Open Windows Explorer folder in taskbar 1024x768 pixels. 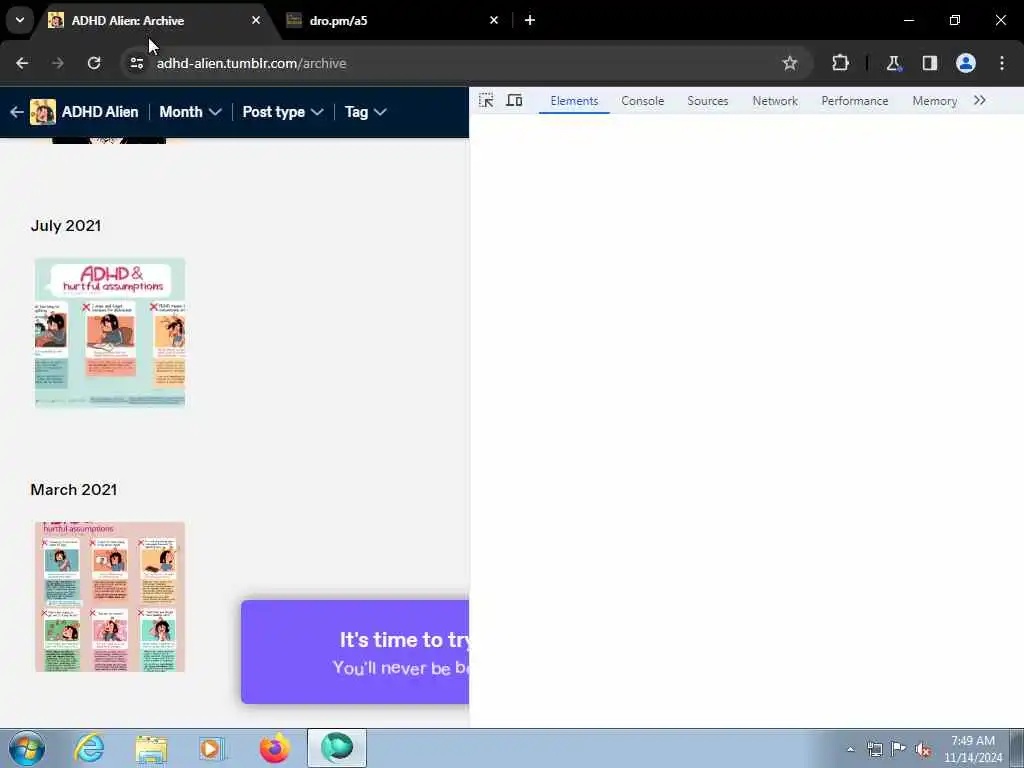(x=152, y=748)
